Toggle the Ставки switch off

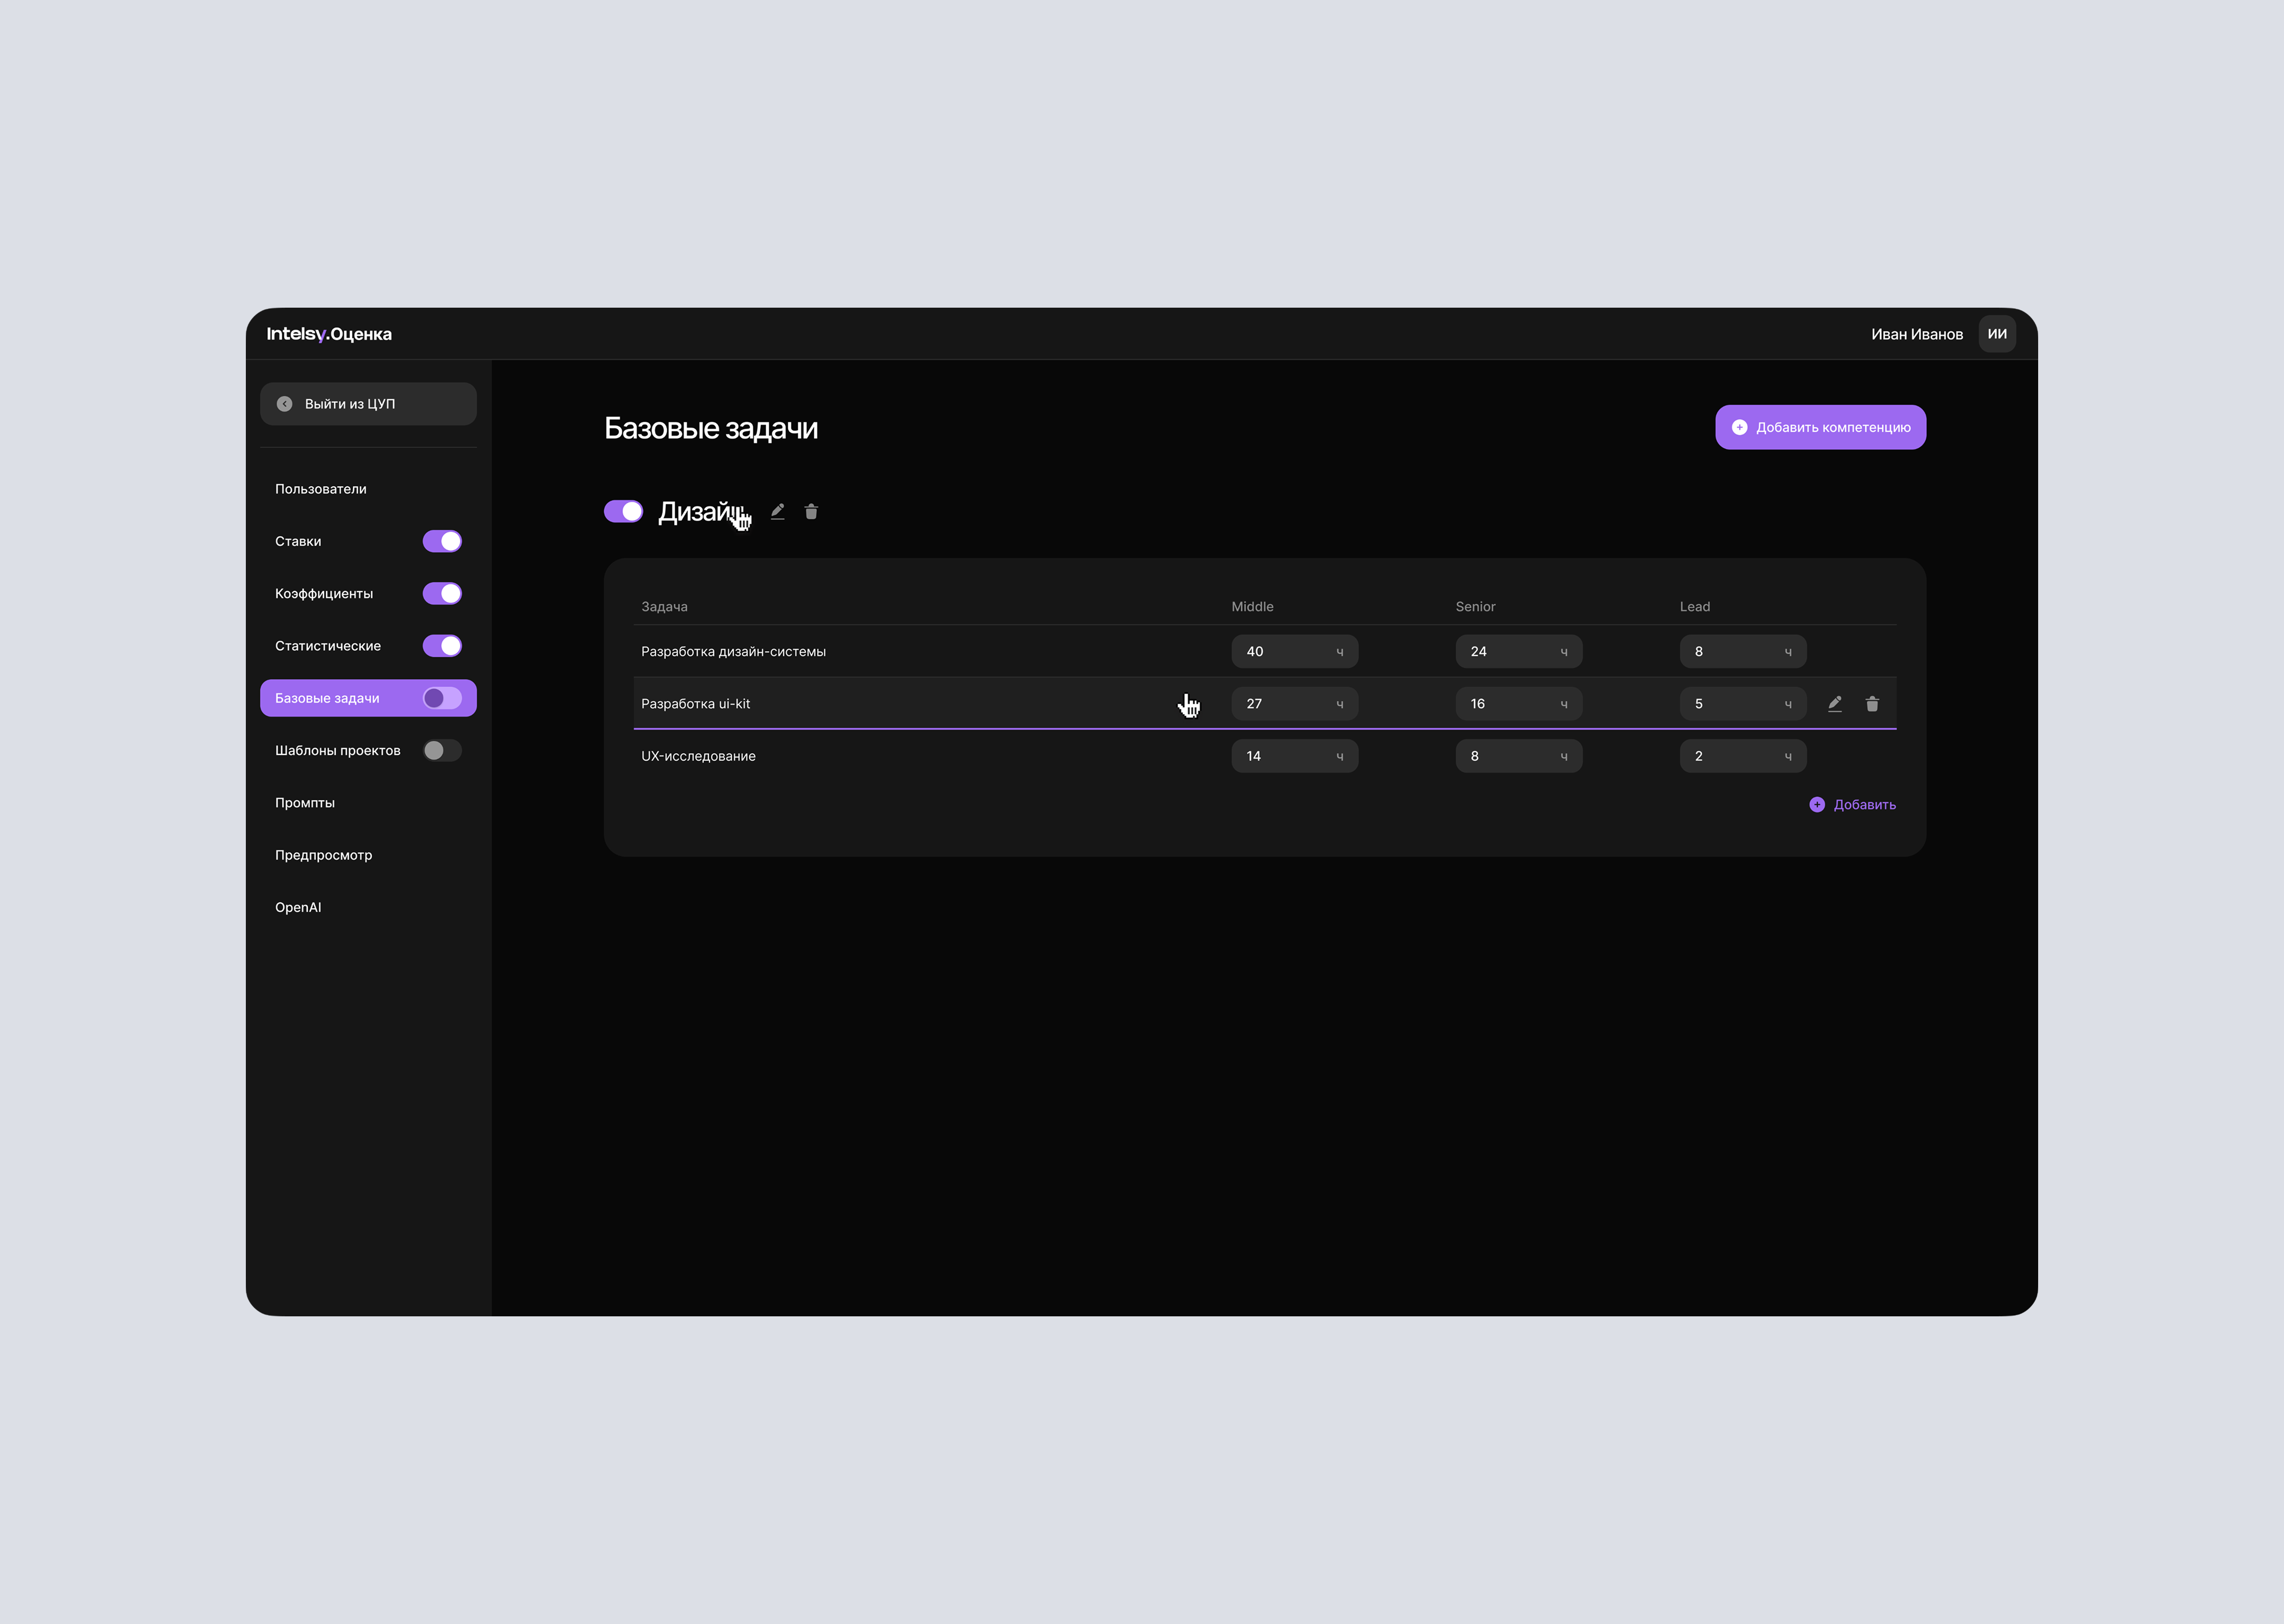(442, 541)
